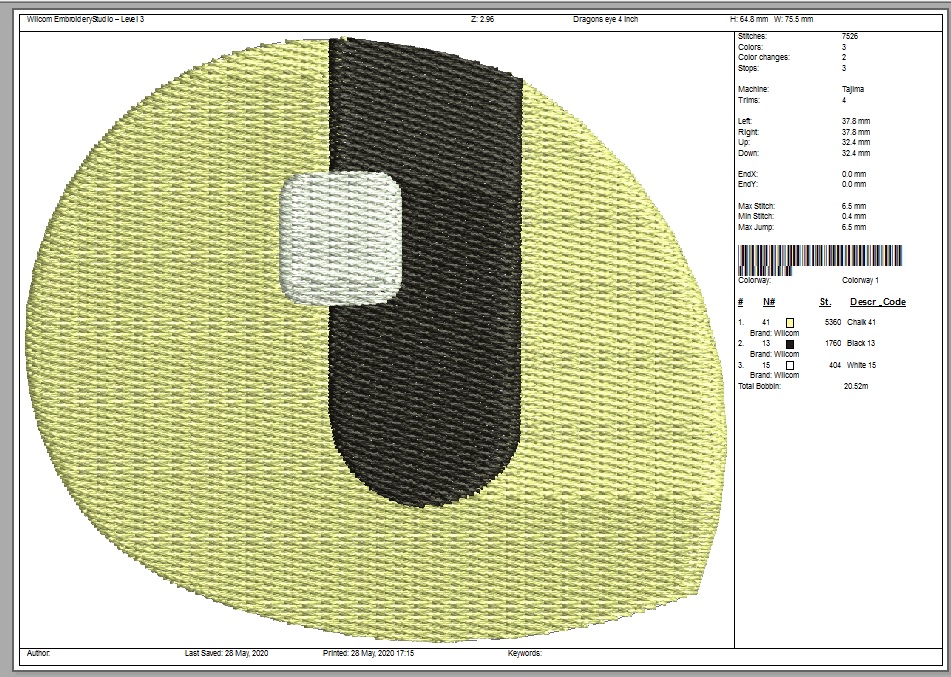Click the 'Keywords:' footer label
The height and width of the screenshot is (677, 951).
[525, 653]
